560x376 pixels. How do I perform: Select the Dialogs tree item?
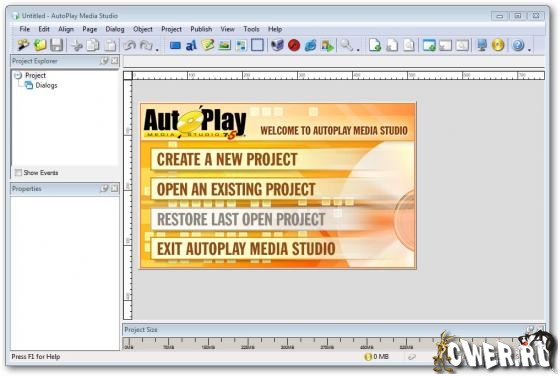(46, 85)
